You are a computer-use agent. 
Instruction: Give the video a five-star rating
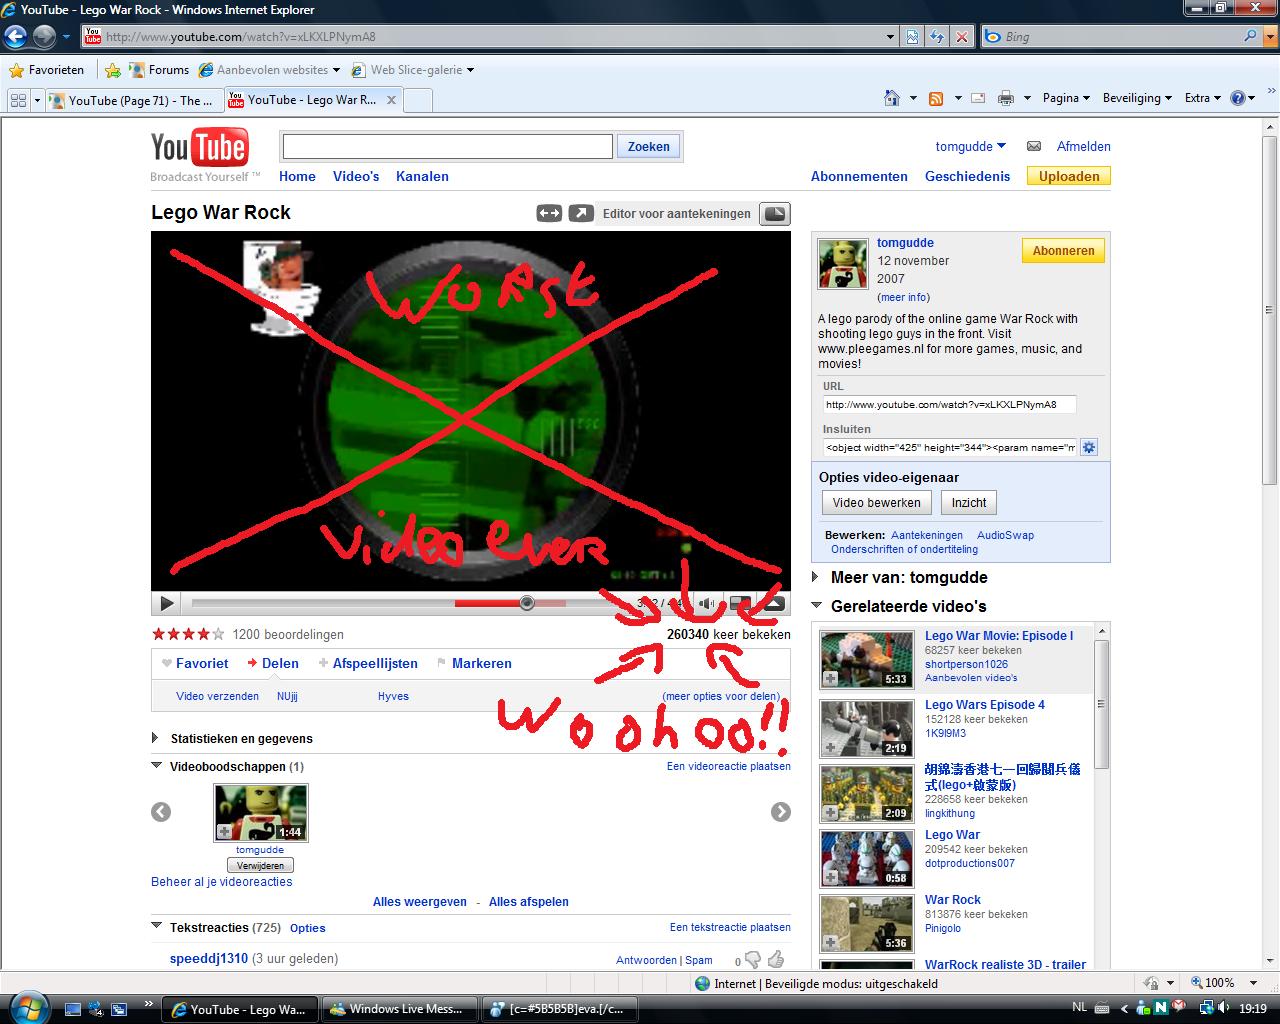pyautogui.click(x=217, y=634)
